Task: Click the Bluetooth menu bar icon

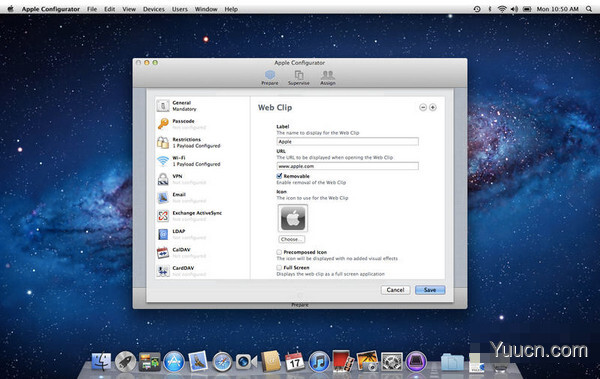Action: [490, 9]
